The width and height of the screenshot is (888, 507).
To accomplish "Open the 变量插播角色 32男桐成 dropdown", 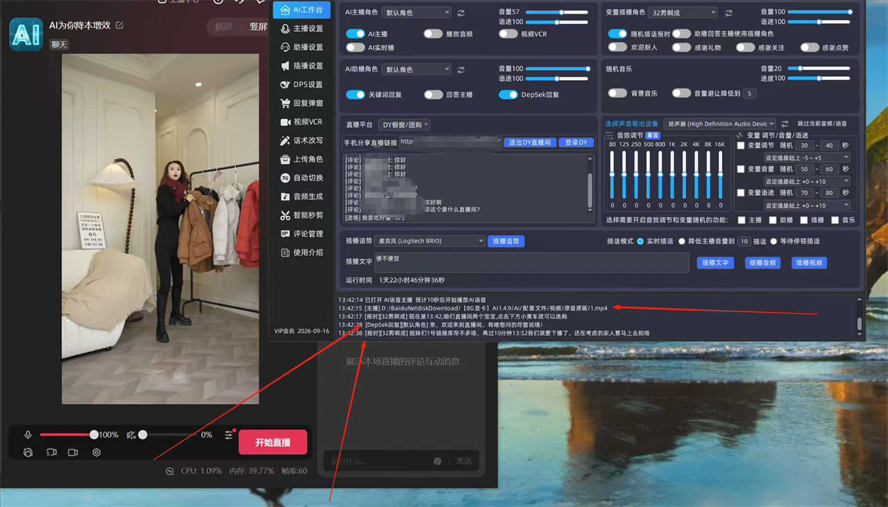I will [684, 12].
